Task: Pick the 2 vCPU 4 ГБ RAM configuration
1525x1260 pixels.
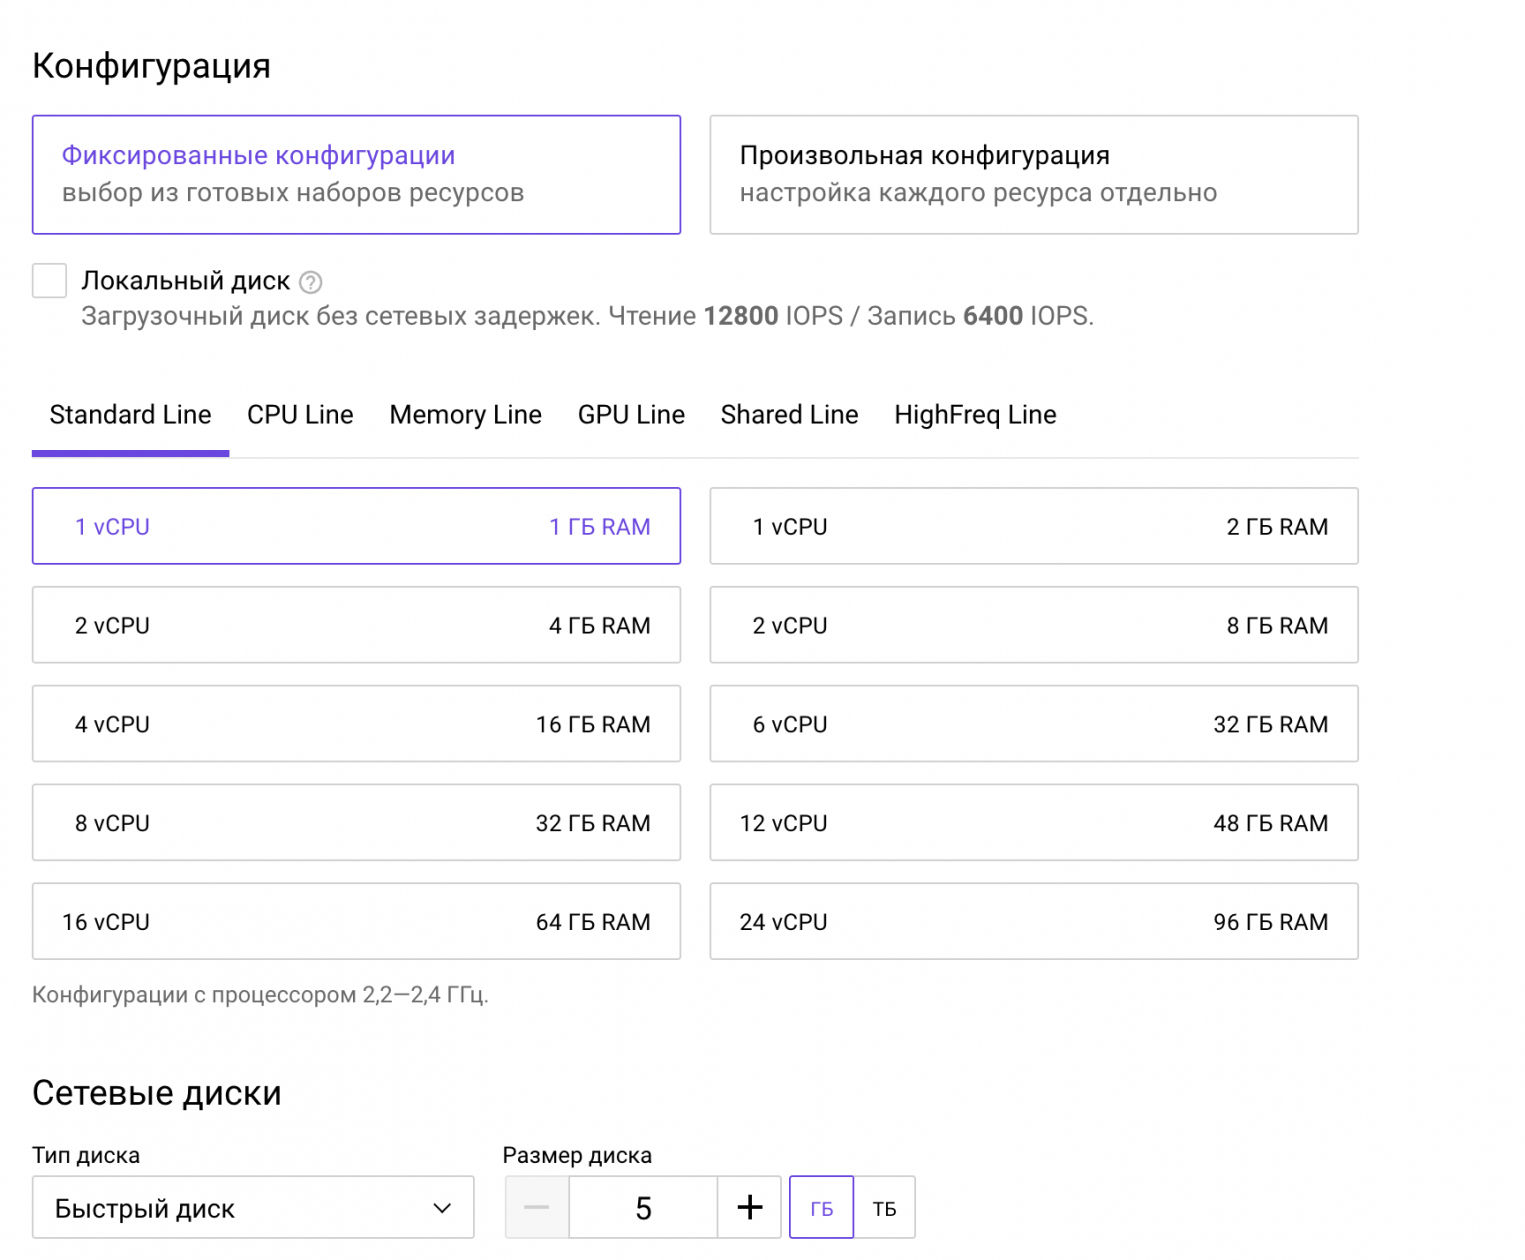Action: 356,625
